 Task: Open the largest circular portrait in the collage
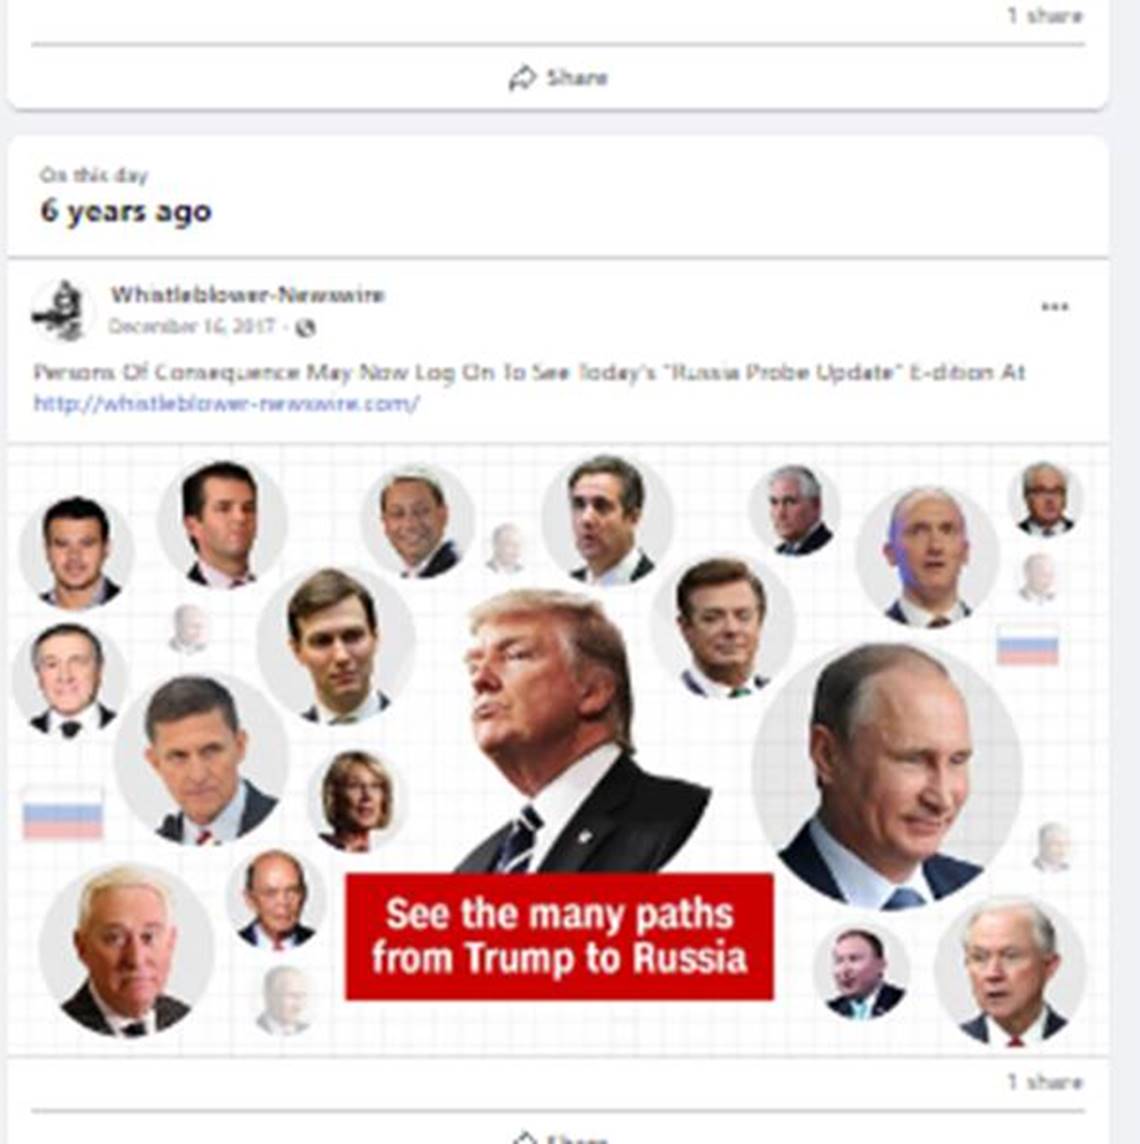pyautogui.click(x=887, y=776)
